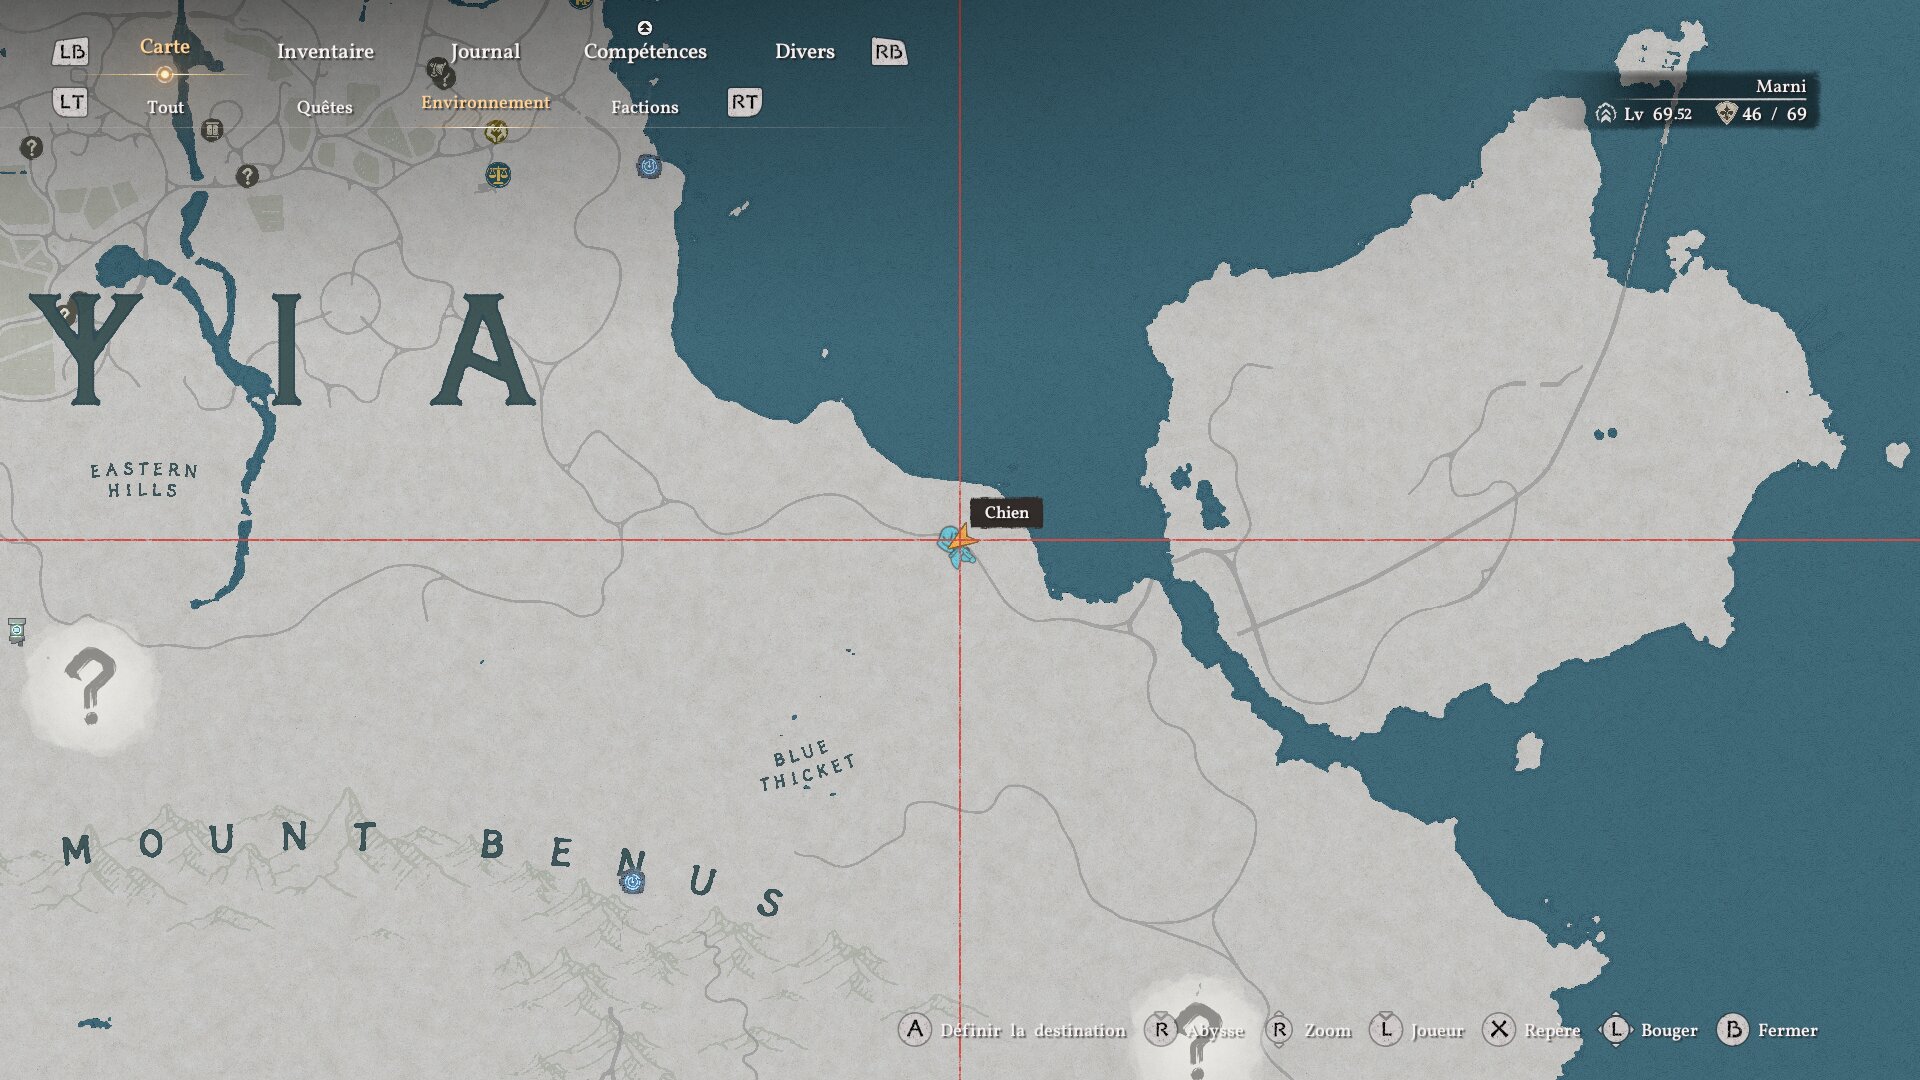Switch to the Journal tab

point(485,52)
